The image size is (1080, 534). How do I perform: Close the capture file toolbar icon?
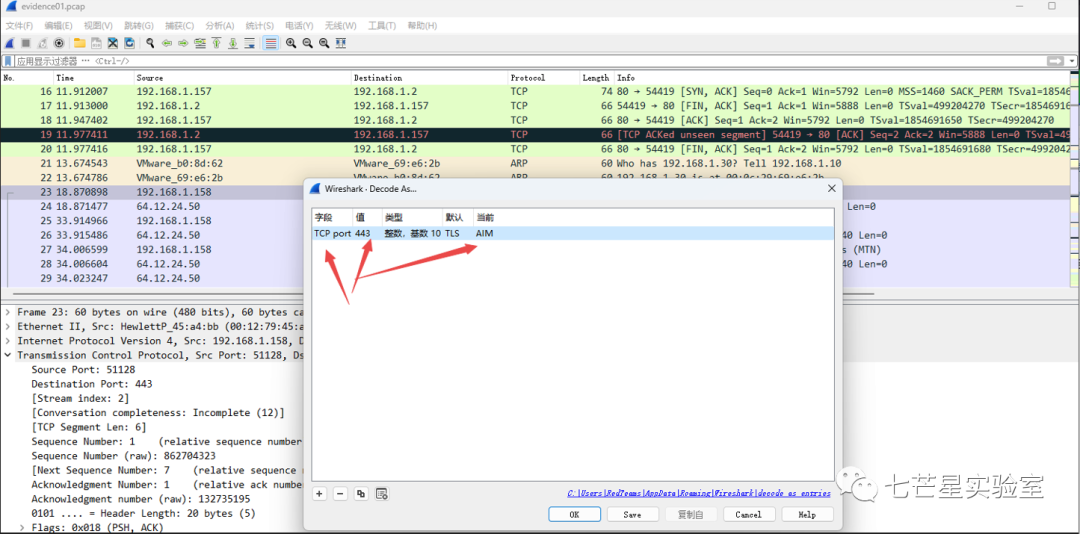(x=113, y=43)
